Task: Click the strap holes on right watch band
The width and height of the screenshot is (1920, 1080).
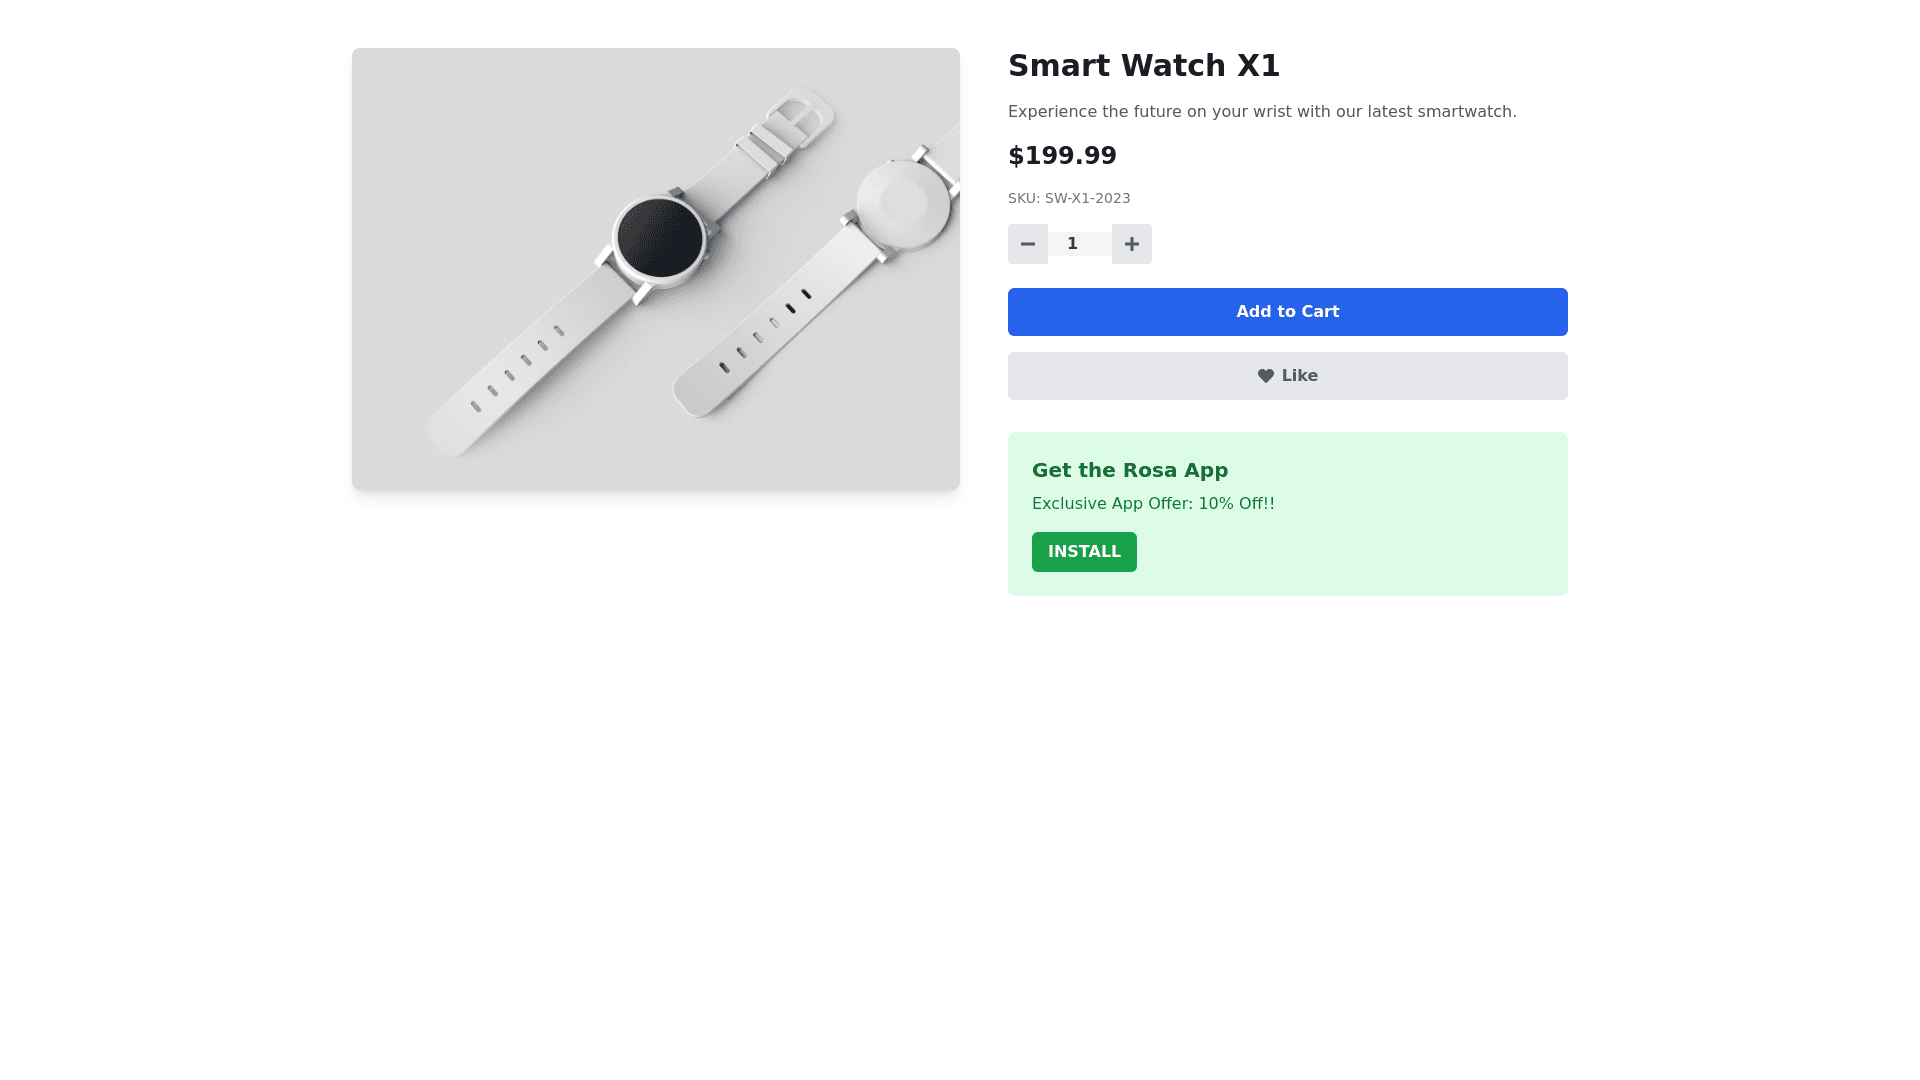Action: point(765,330)
